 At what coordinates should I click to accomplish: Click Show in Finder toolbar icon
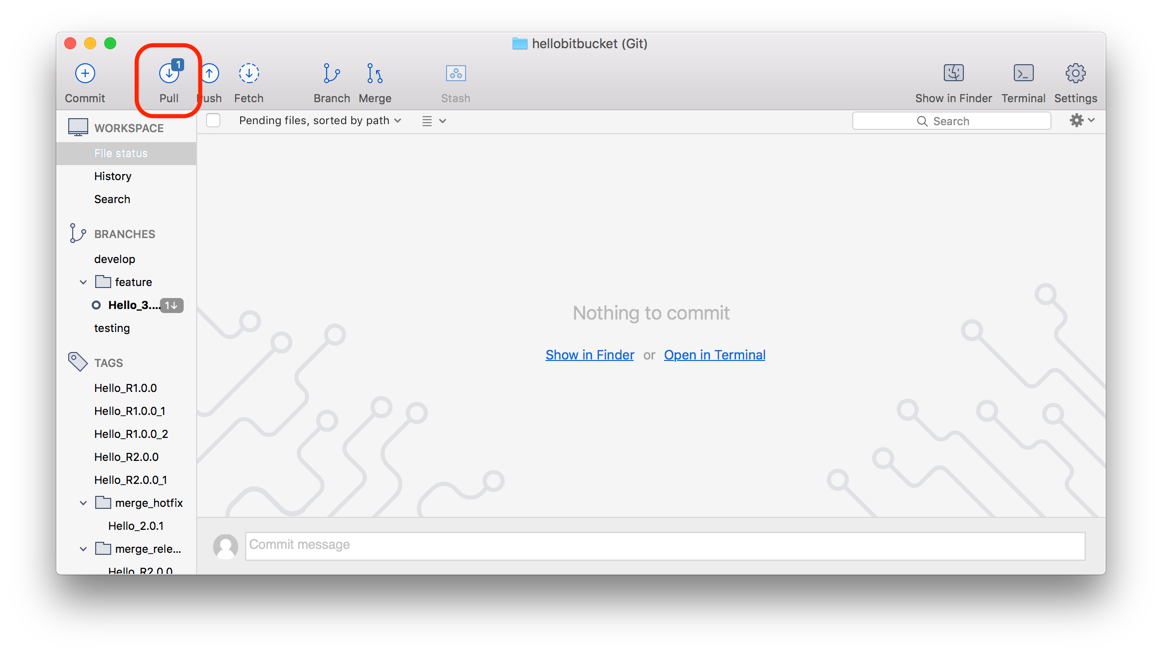click(x=954, y=73)
